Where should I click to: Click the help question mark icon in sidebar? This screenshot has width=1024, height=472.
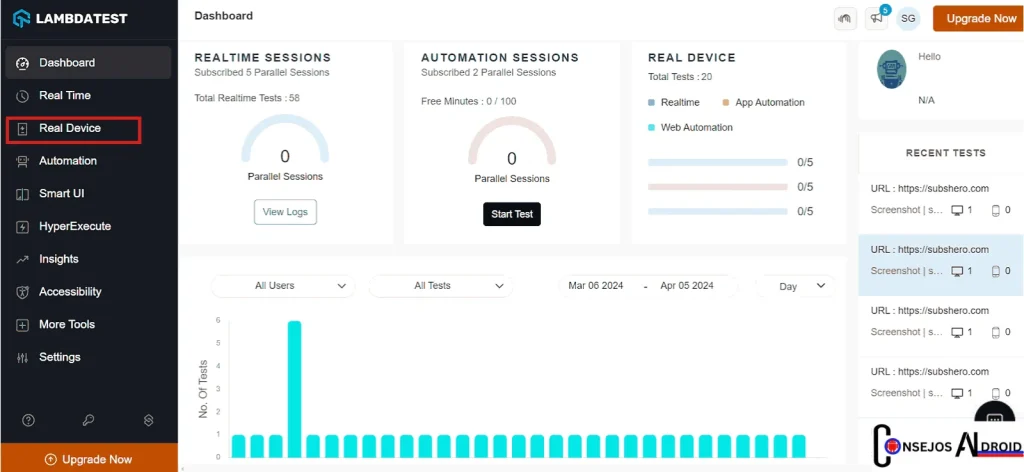tap(29, 420)
